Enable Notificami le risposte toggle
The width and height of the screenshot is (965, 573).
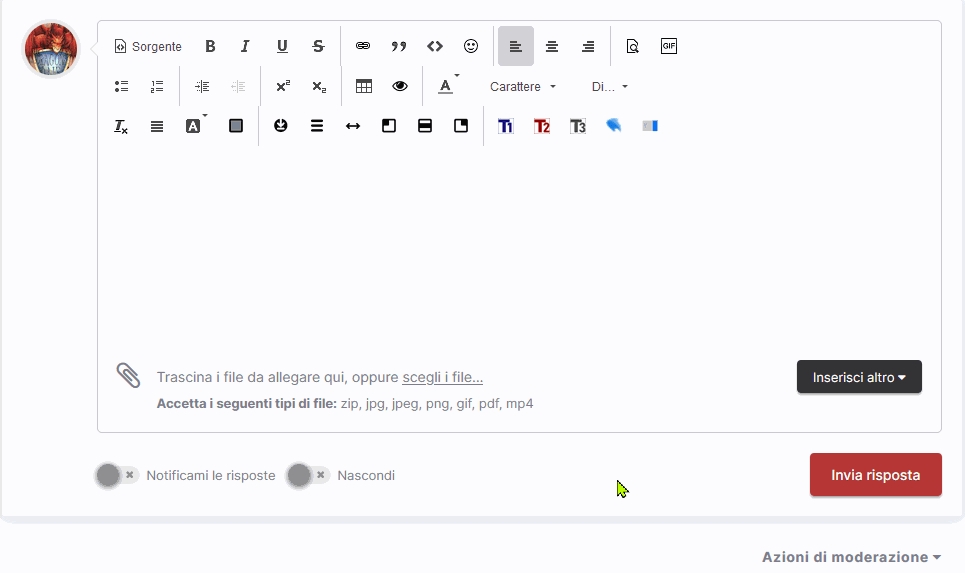117,476
